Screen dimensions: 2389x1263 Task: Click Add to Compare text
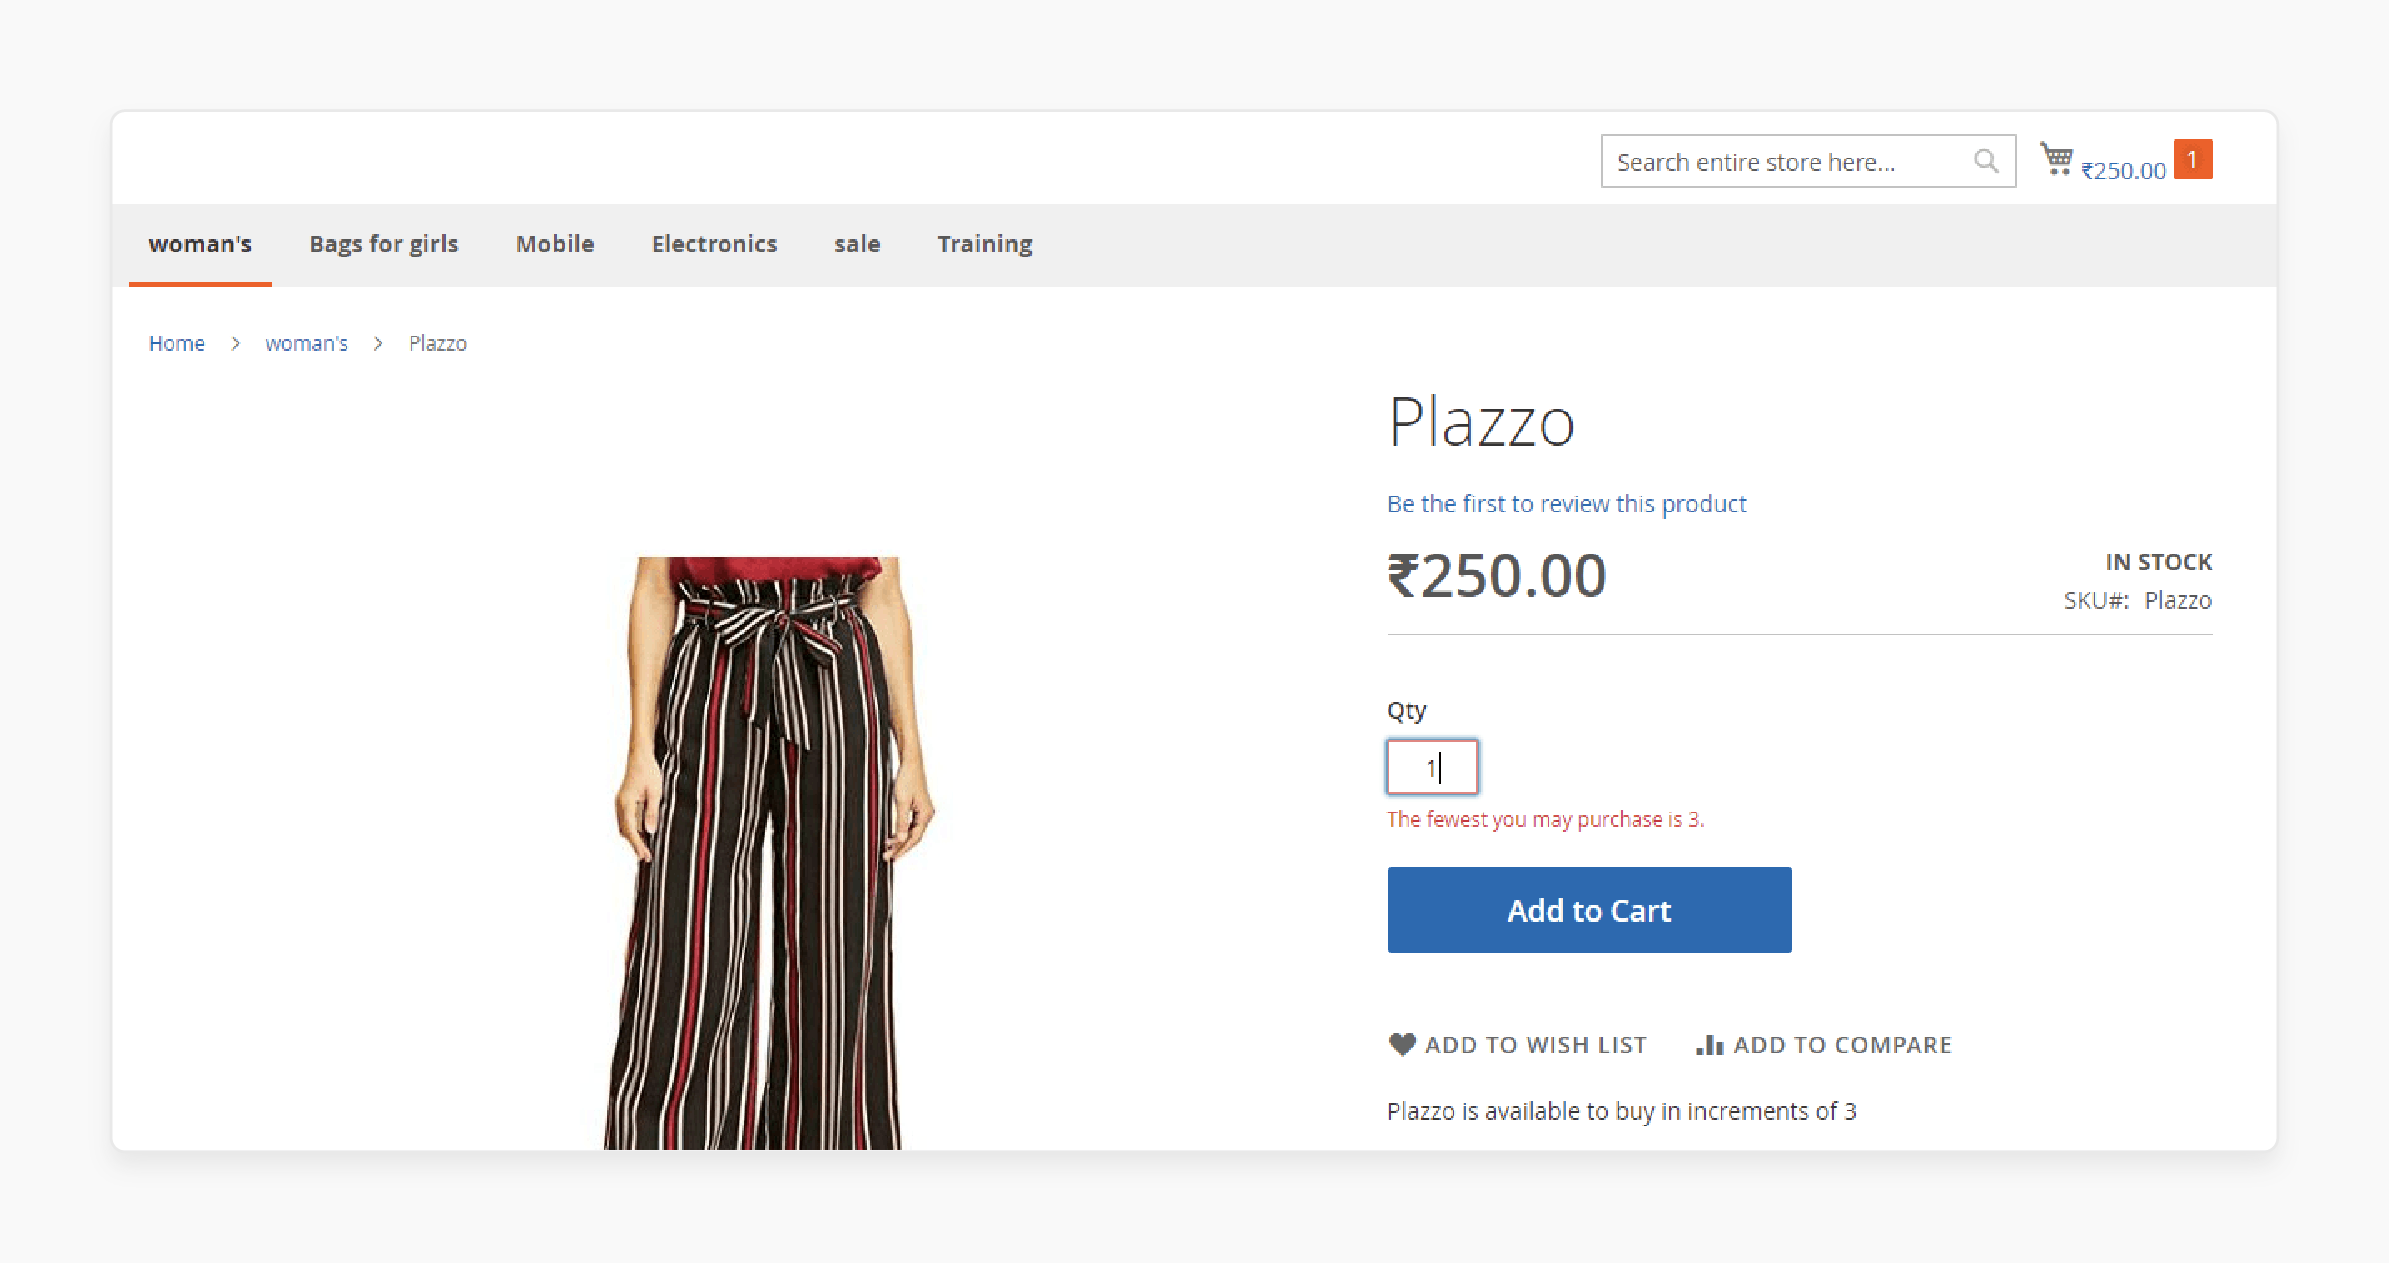[x=1842, y=1045]
